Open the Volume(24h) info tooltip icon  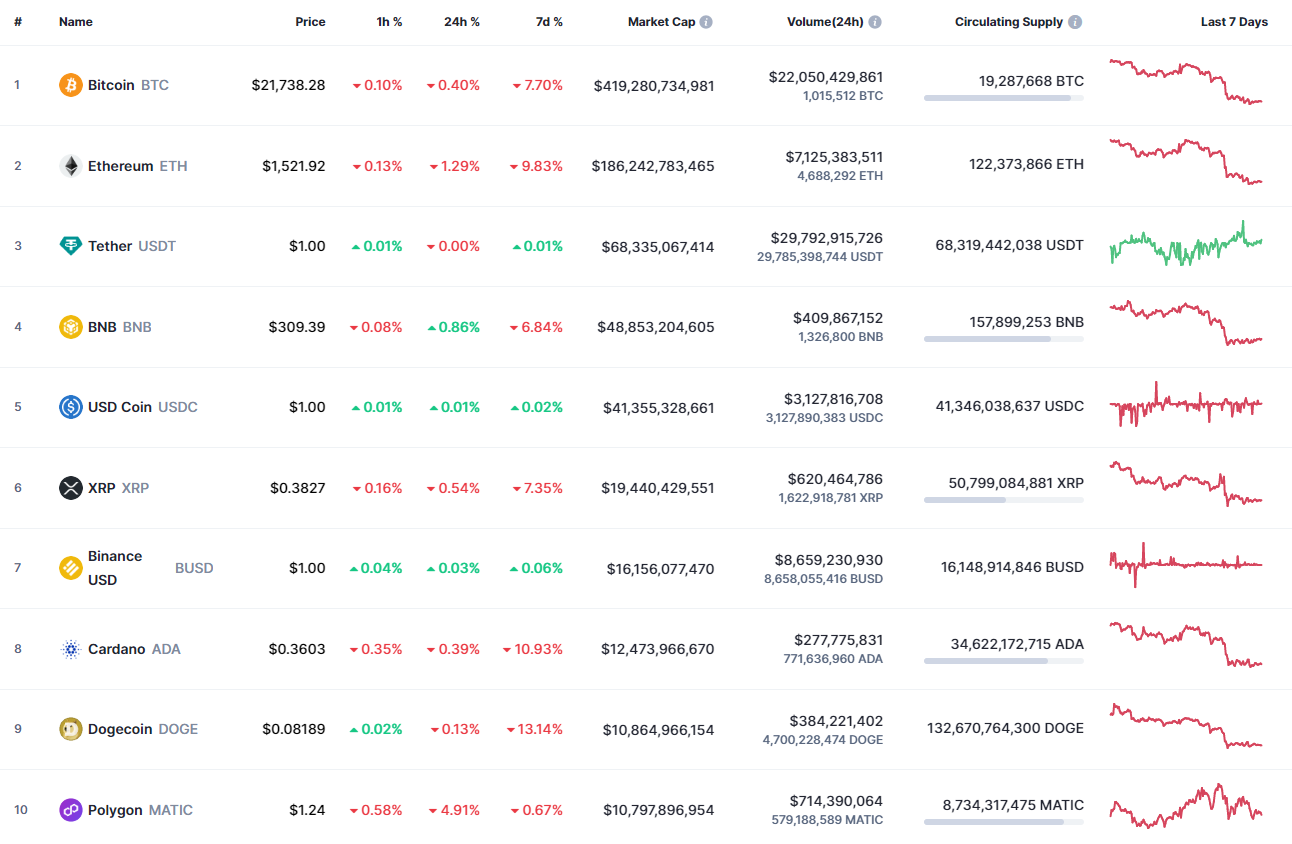pyautogui.click(x=876, y=21)
